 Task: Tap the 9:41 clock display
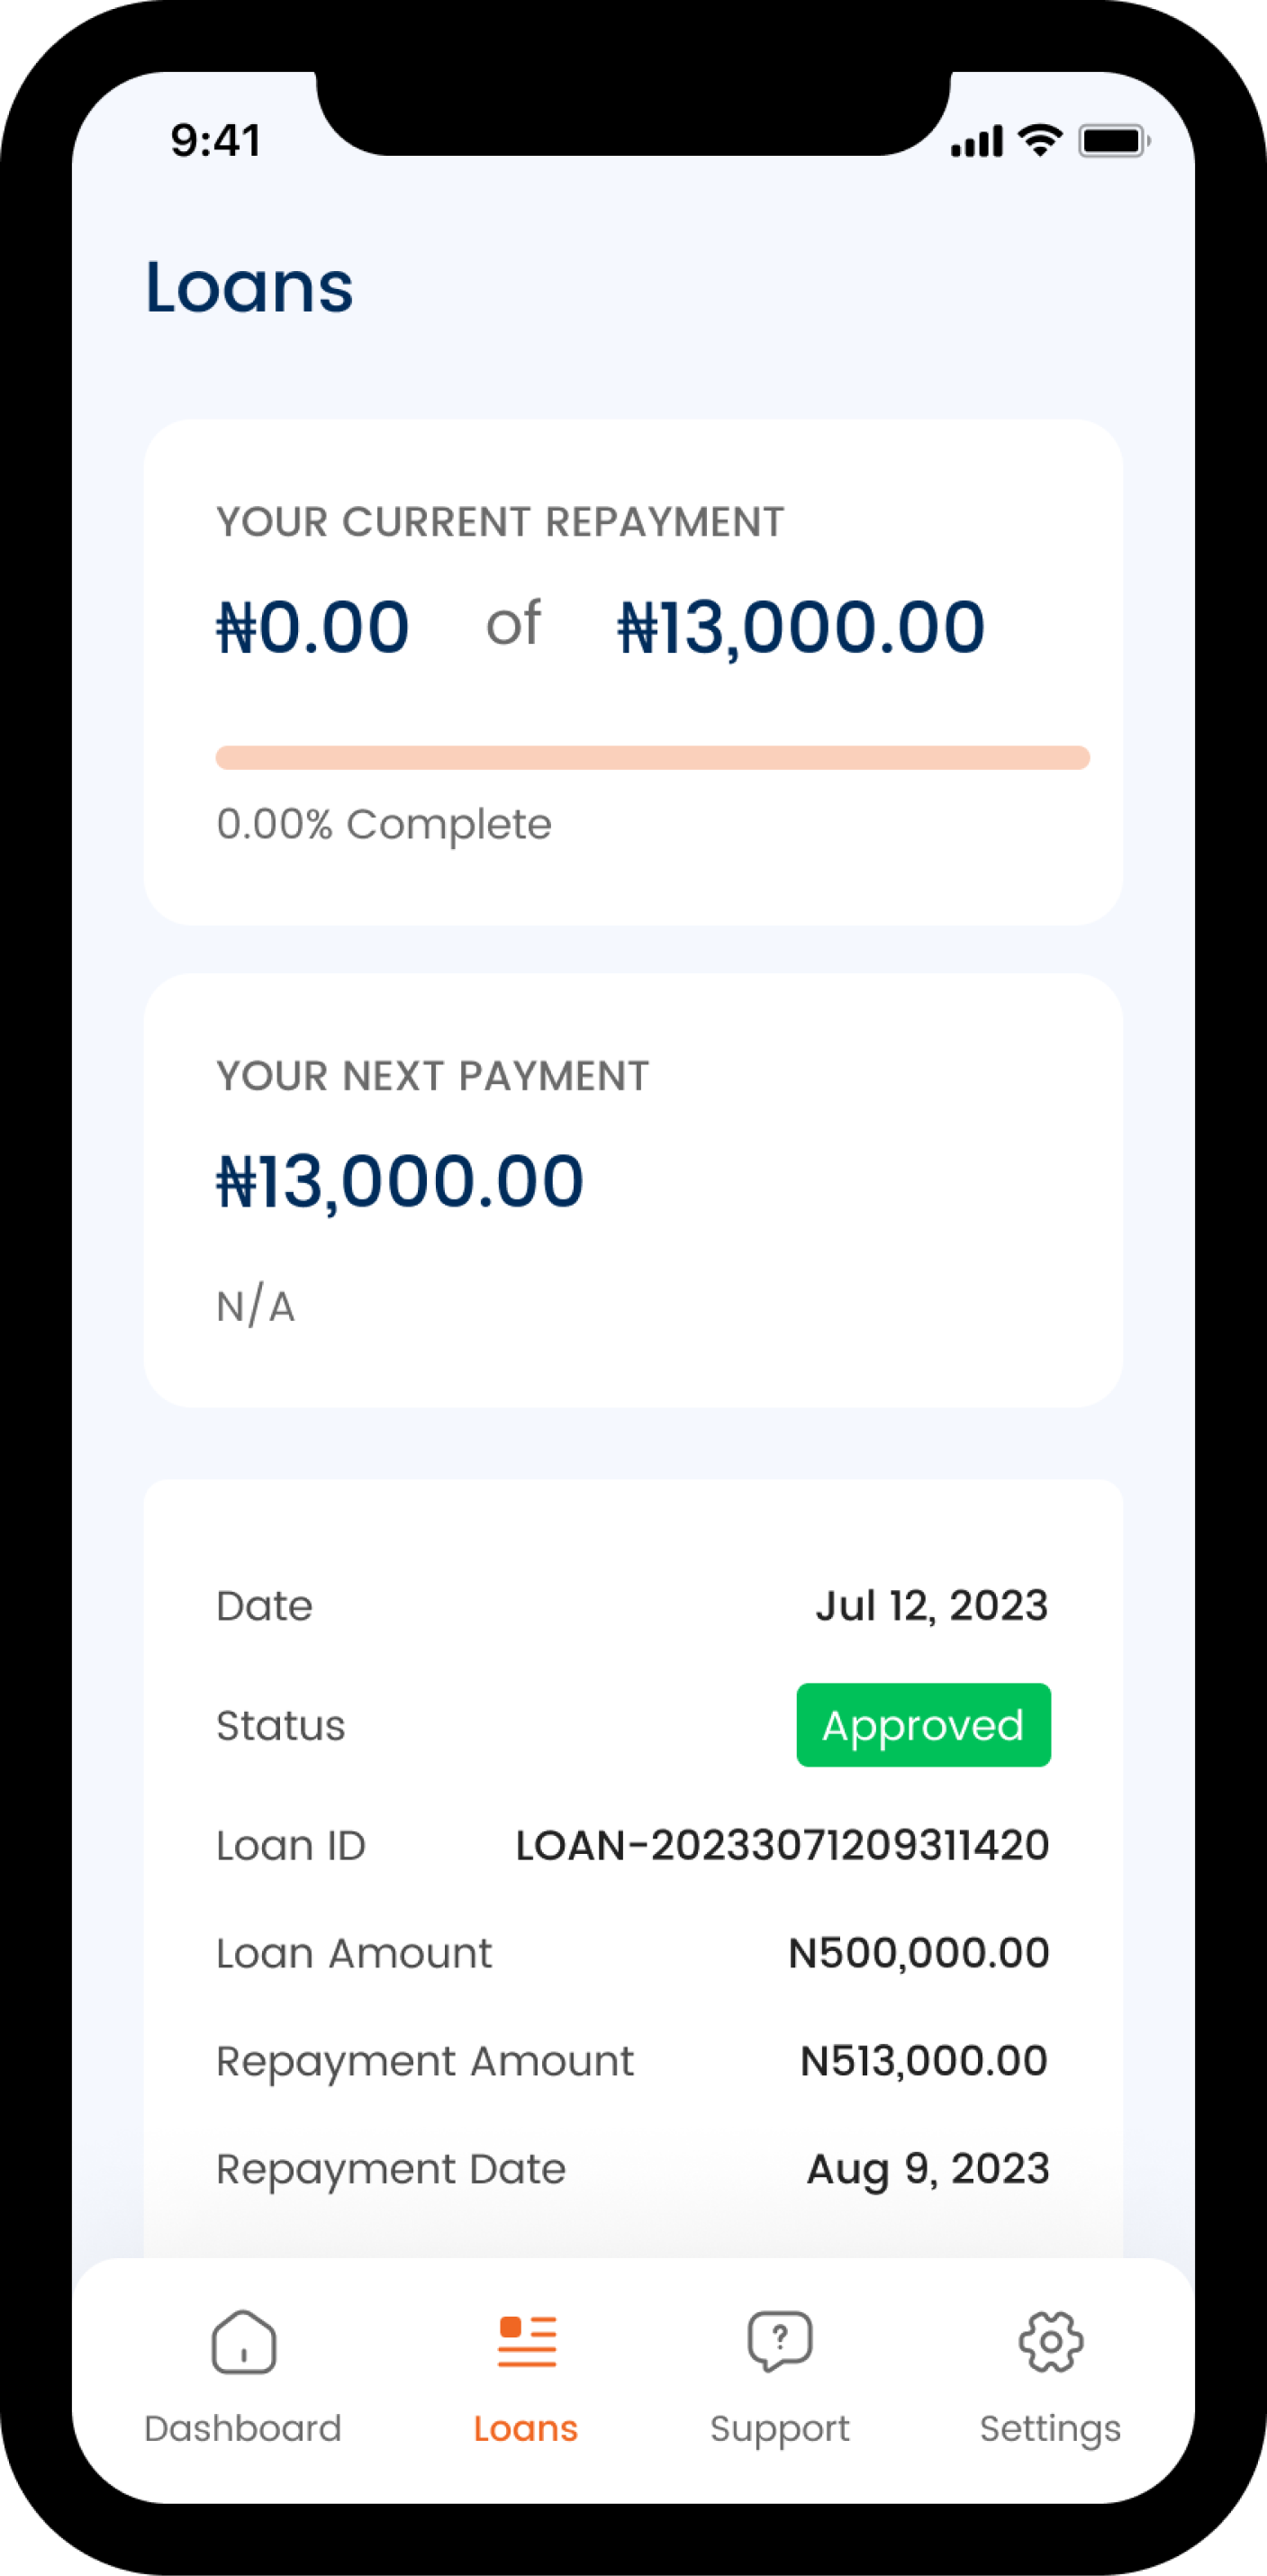click(x=216, y=140)
